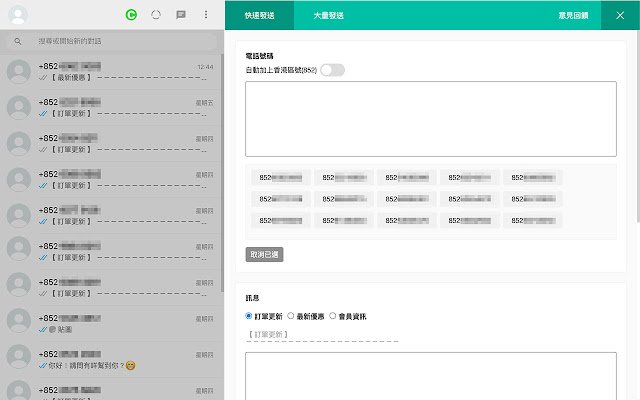The width and height of the screenshot is (640, 400).
Task: Click the contact avatar of the 12:44 chat
Action: coord(19,72)
